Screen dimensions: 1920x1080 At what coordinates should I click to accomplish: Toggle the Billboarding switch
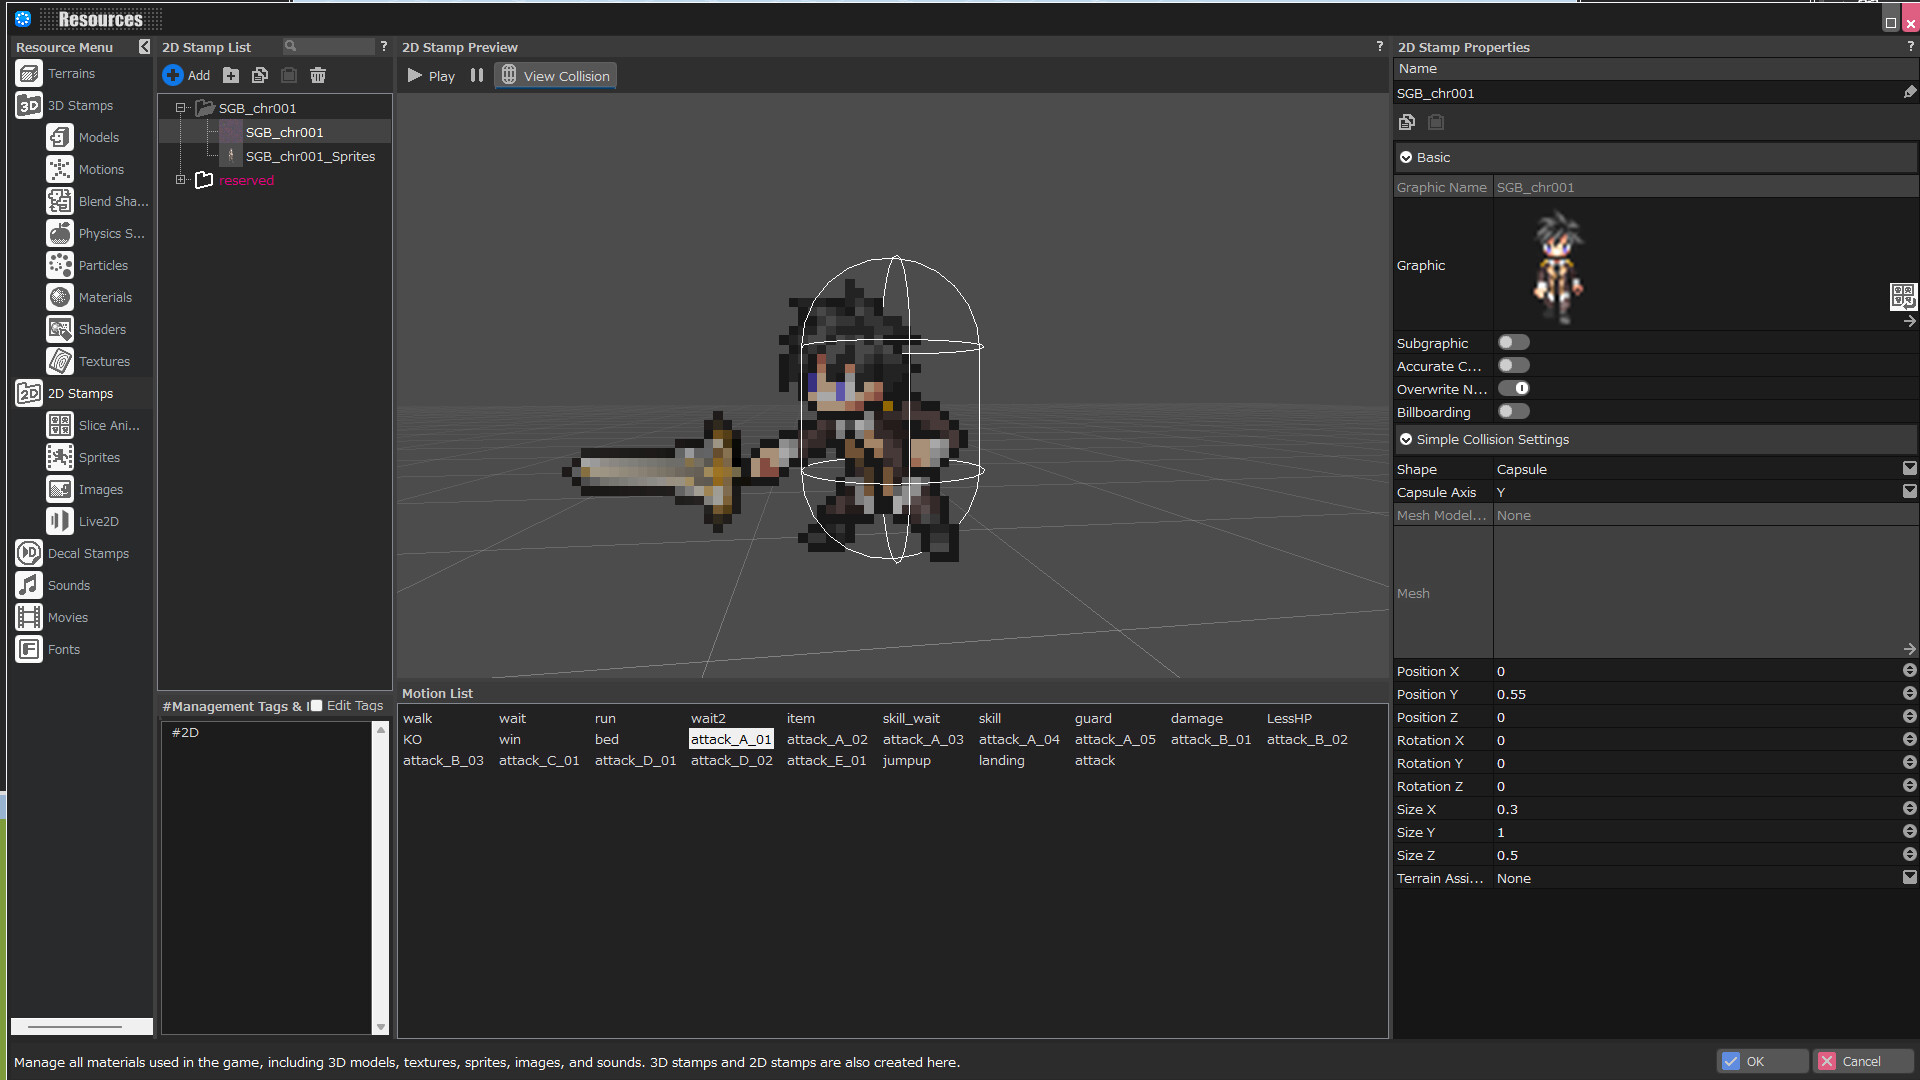pyautogui.click(x=1513, y=412)
